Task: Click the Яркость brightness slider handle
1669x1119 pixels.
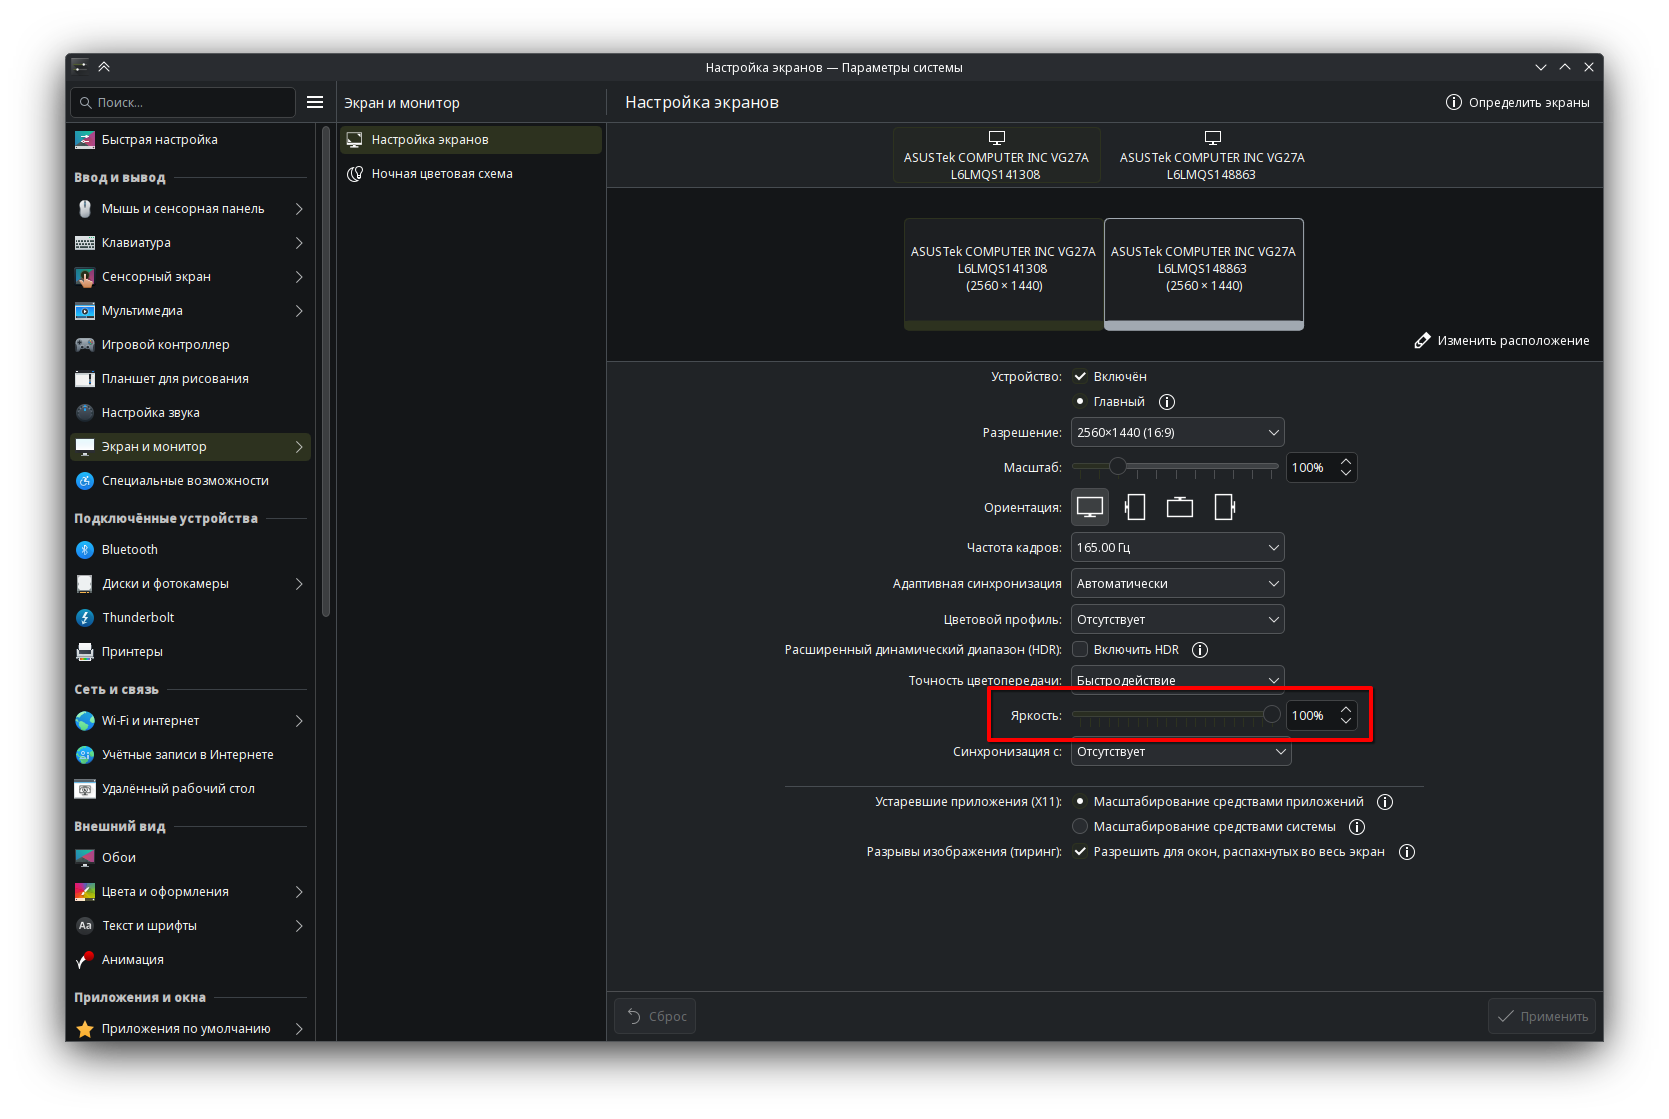Action: click(1271, 715)
